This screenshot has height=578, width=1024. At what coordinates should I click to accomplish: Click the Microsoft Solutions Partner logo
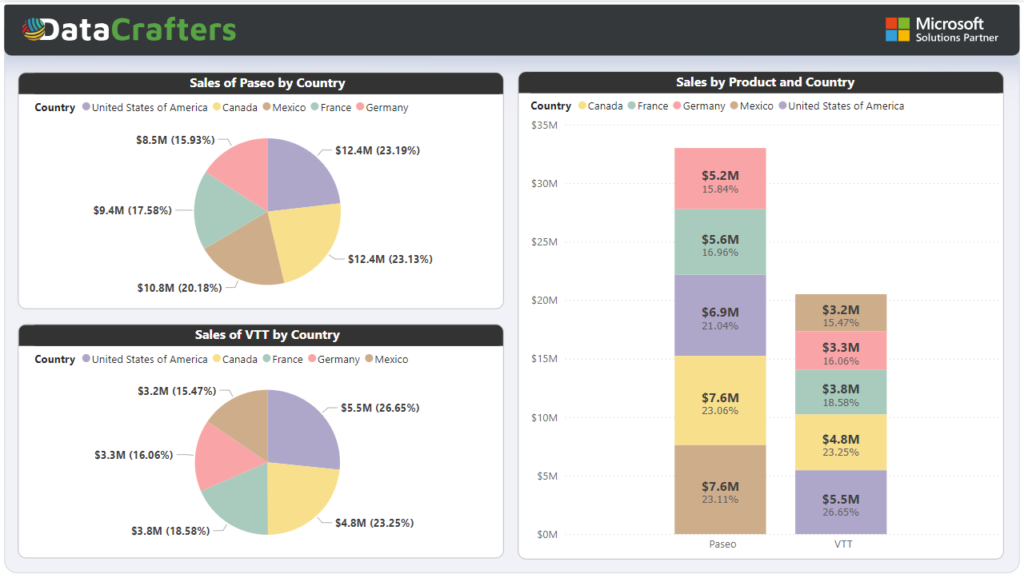pos(941,30)
